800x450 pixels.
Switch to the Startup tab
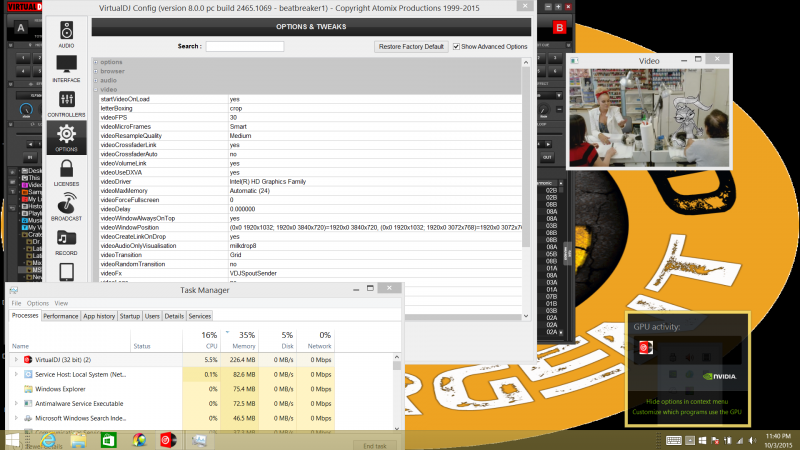[x=130, y=316]
